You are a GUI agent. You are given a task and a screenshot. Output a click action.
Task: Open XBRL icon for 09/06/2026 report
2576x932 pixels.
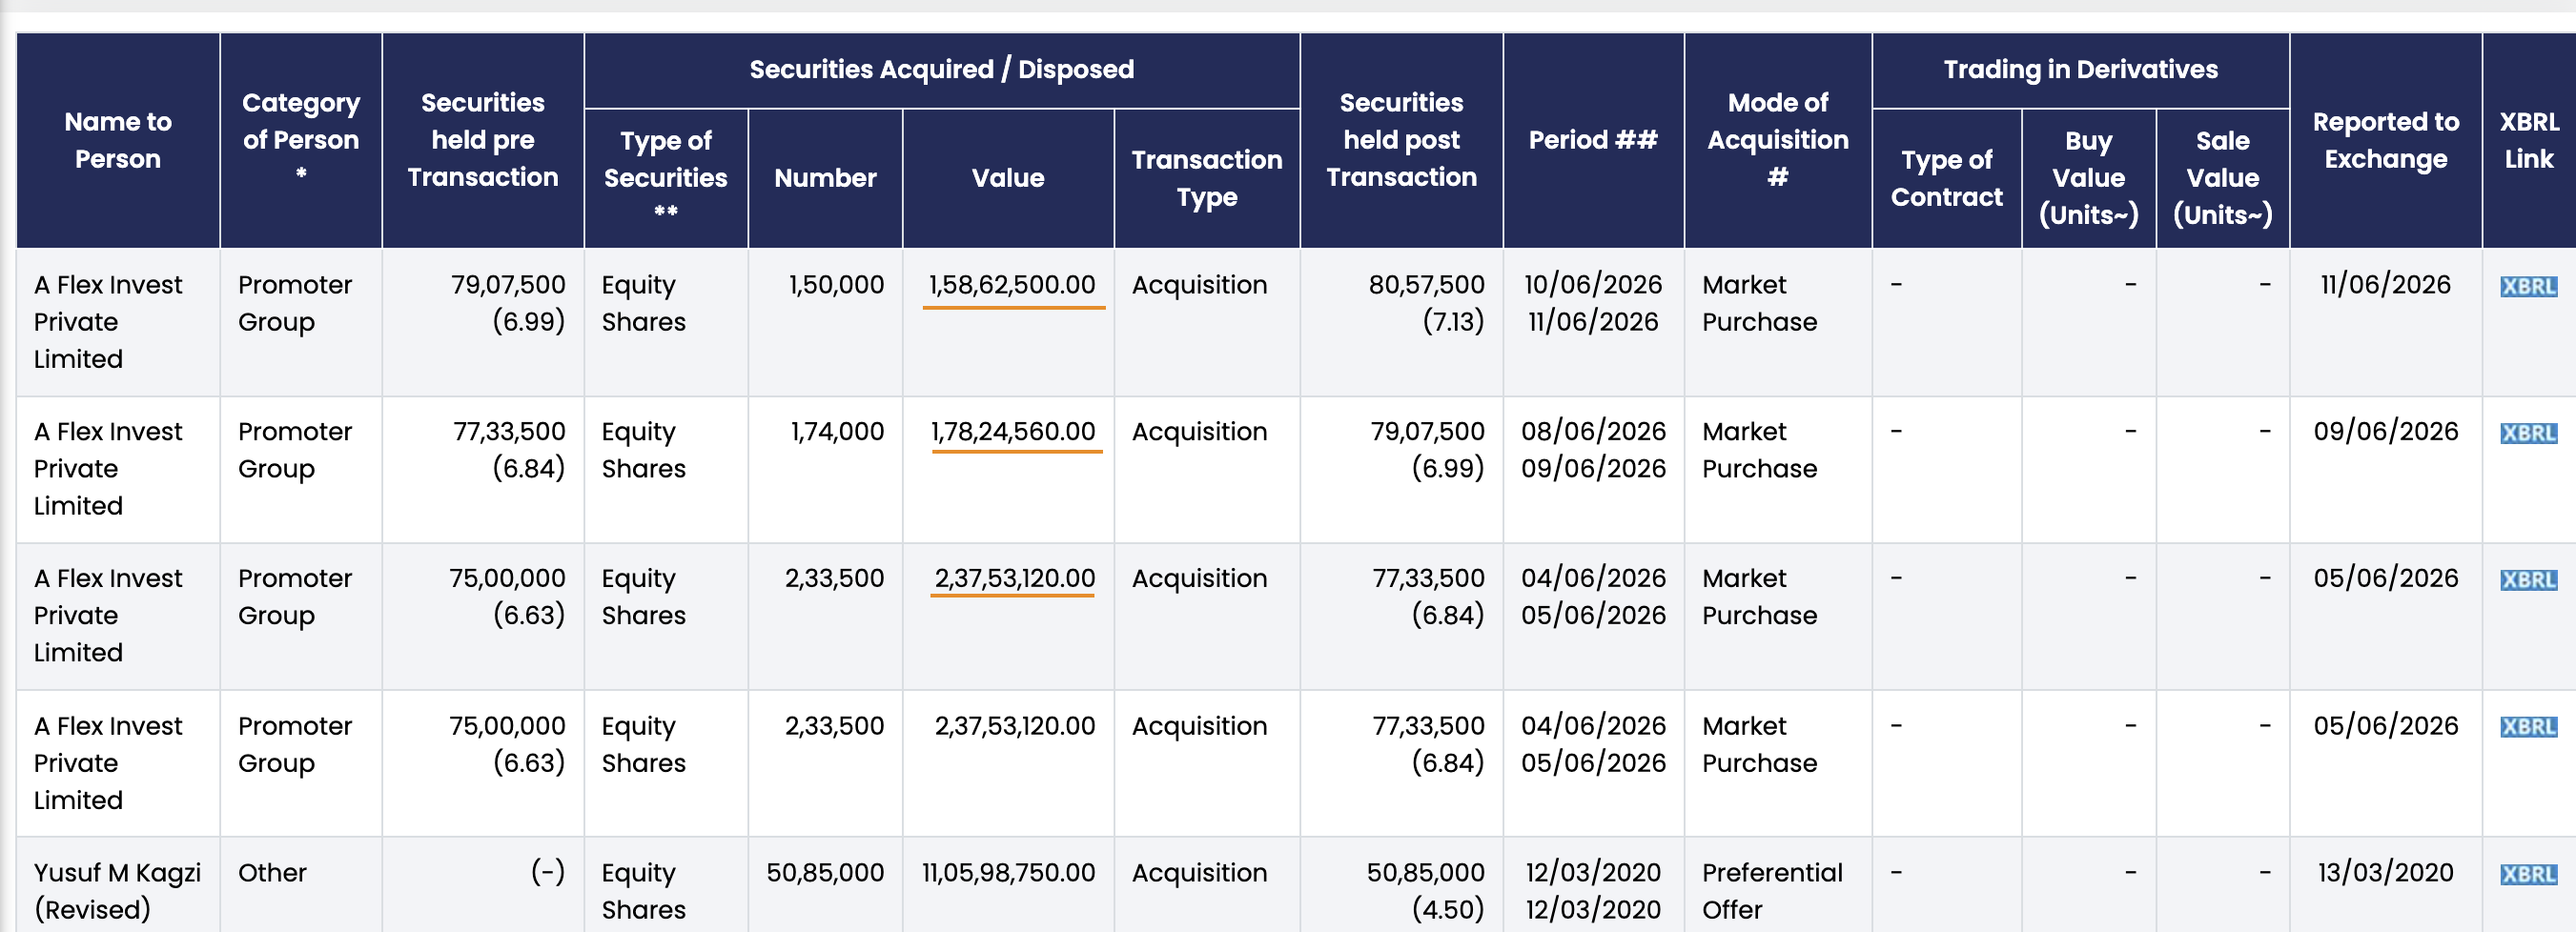[2528, 433]
